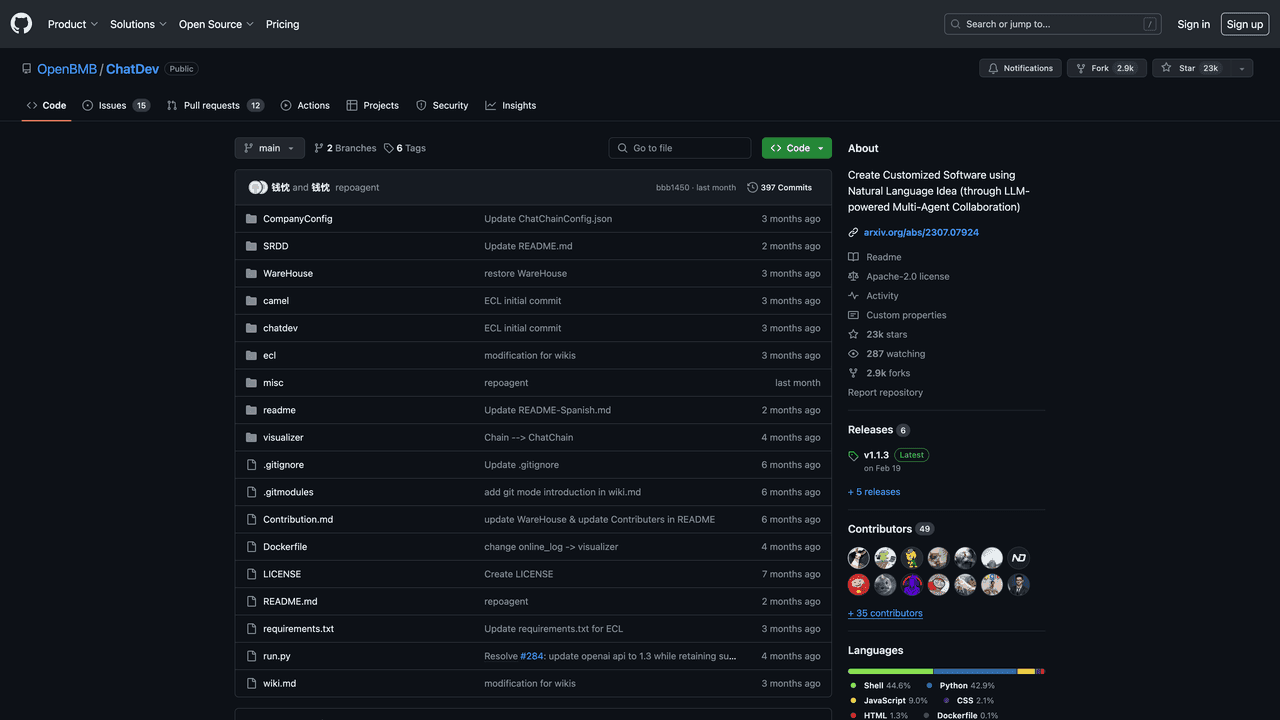Viewport: 1280px width, 720px height.
Task: Open the Contribution.md file
Action: point(298,520)
